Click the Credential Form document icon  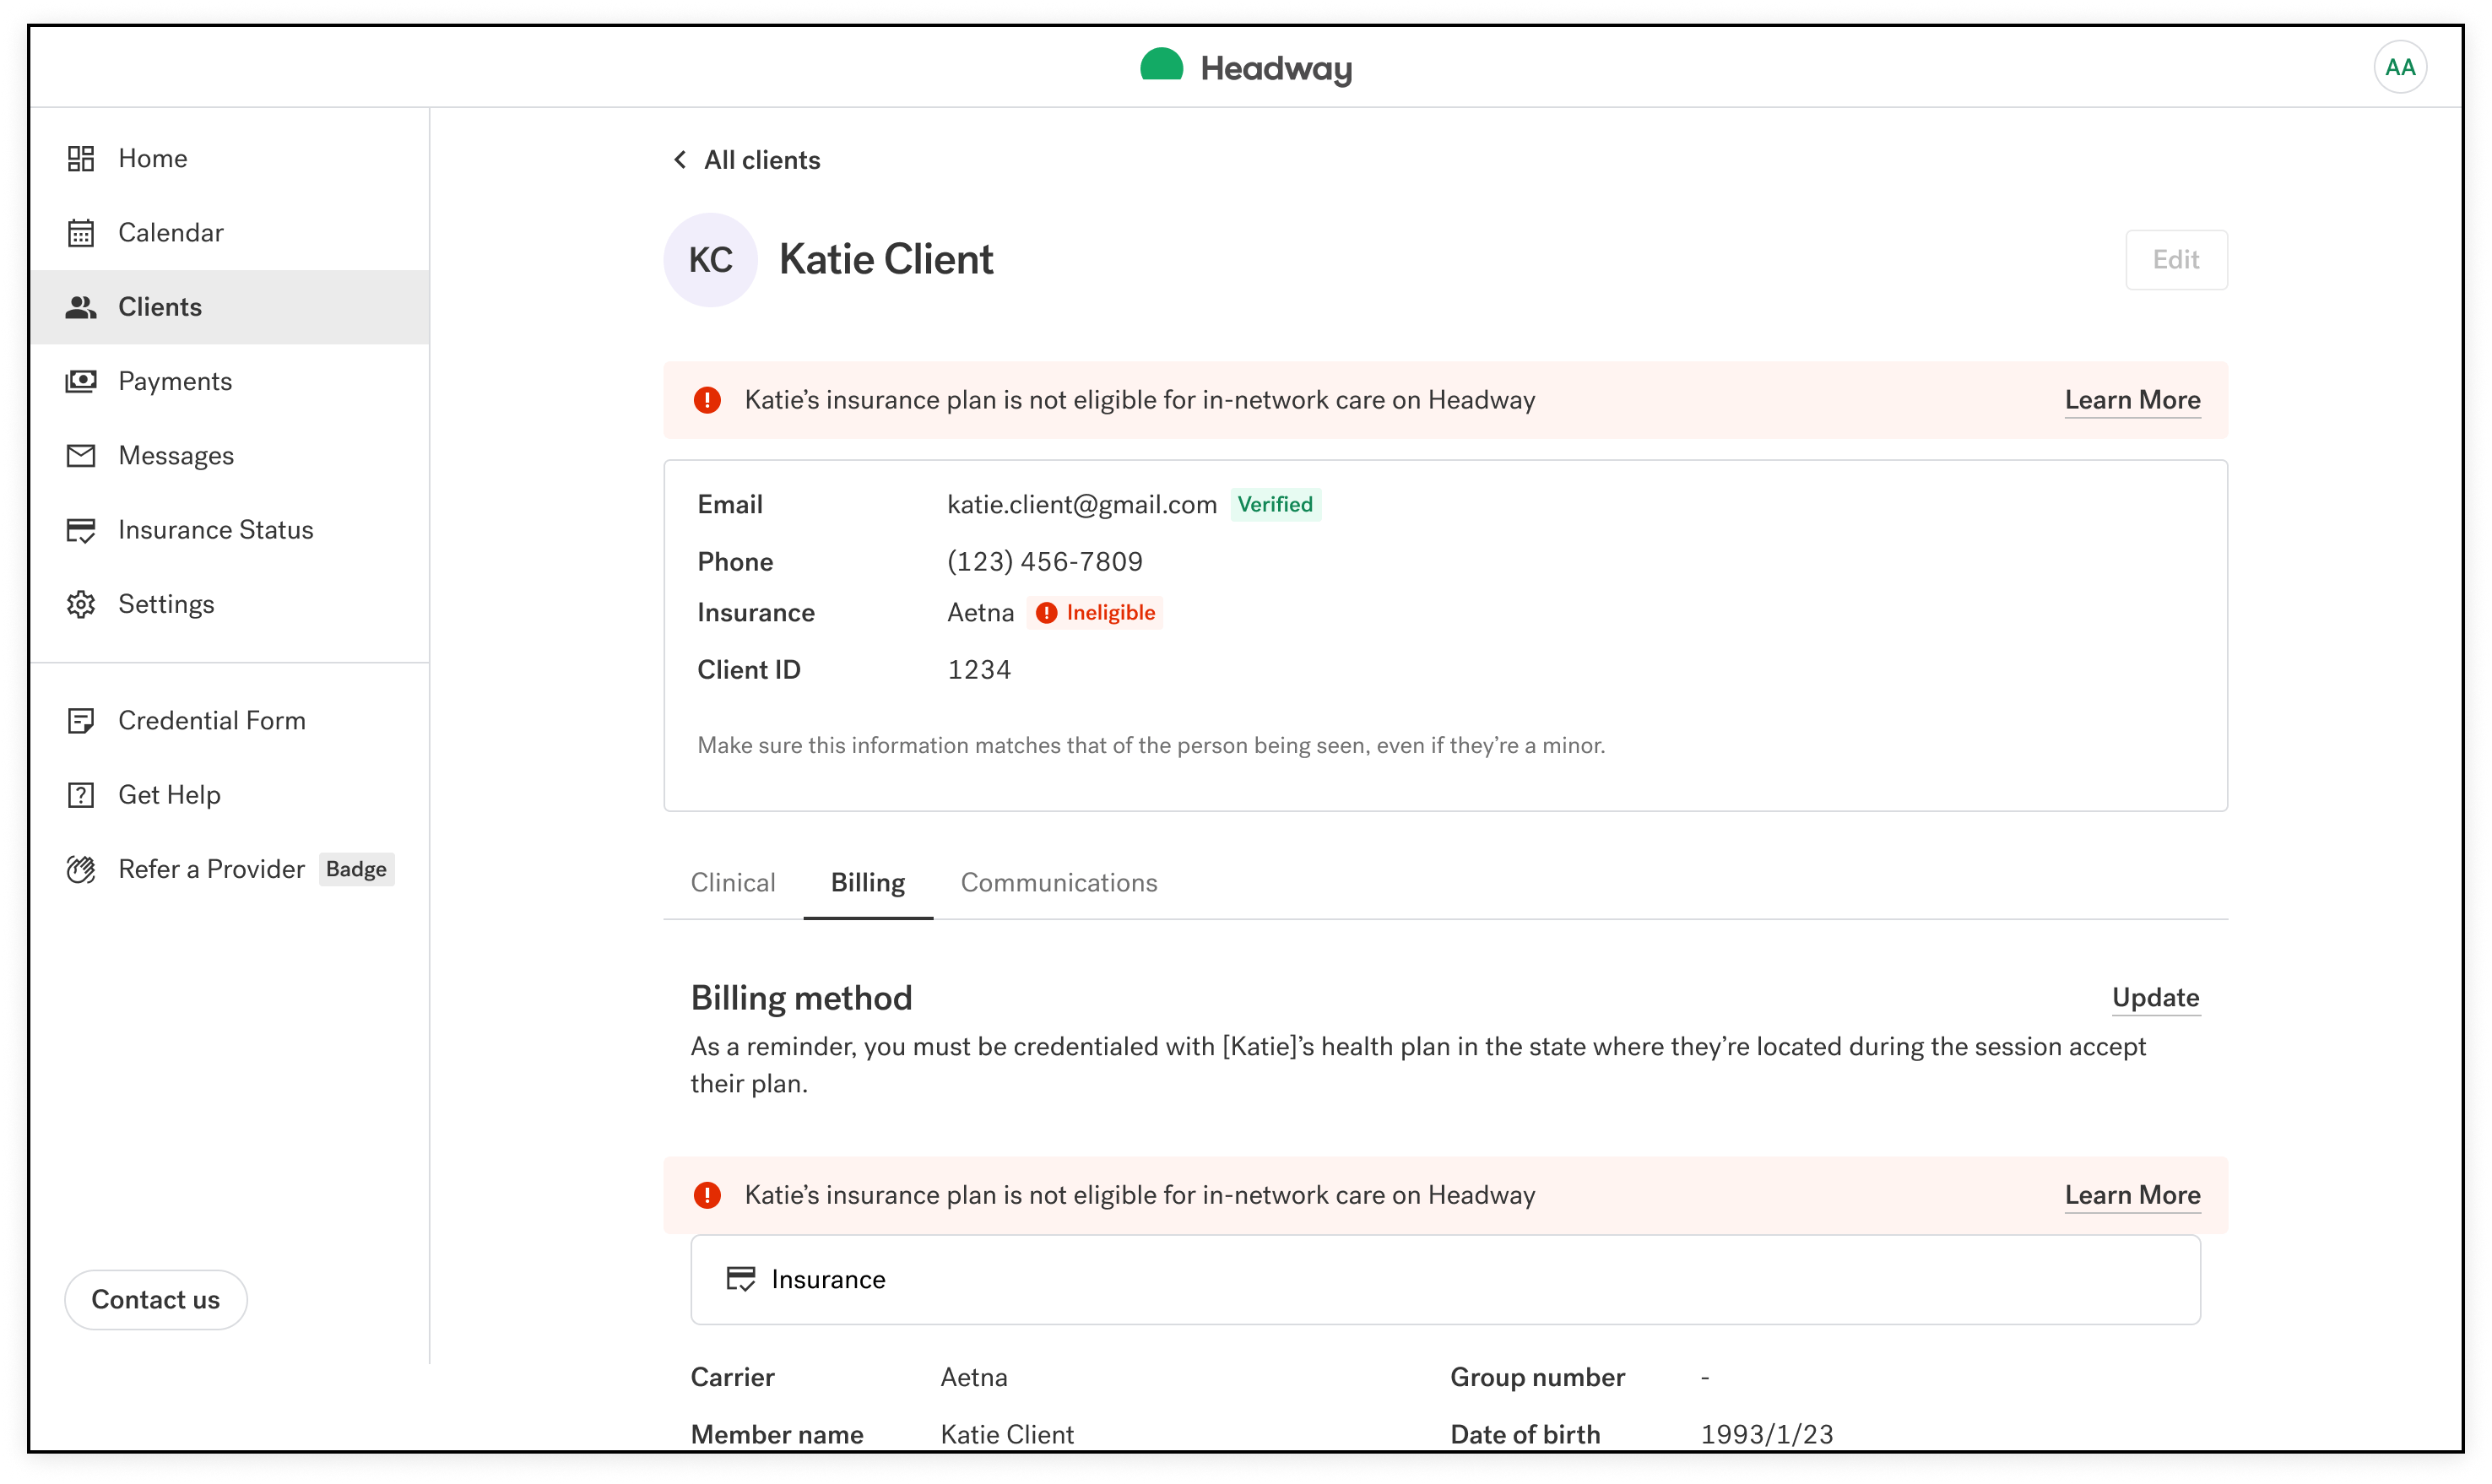(81, 720)
